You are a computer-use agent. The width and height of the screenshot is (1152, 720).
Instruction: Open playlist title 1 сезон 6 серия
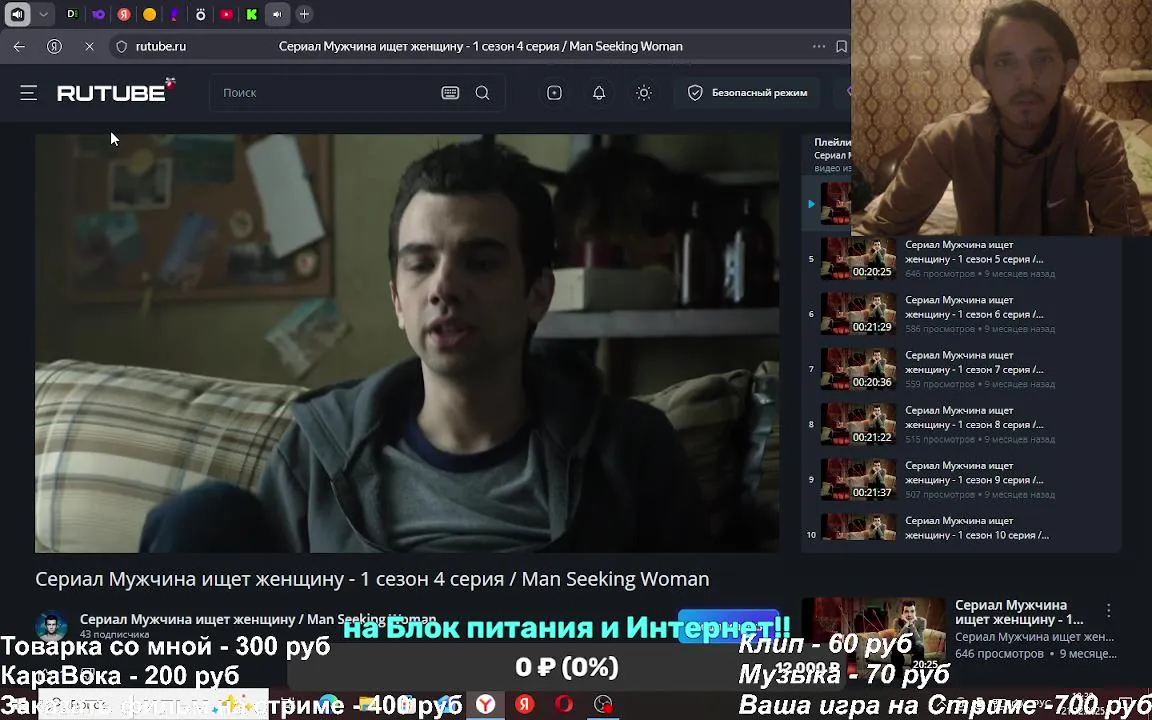pyautogui.click(x=974, y=307)
